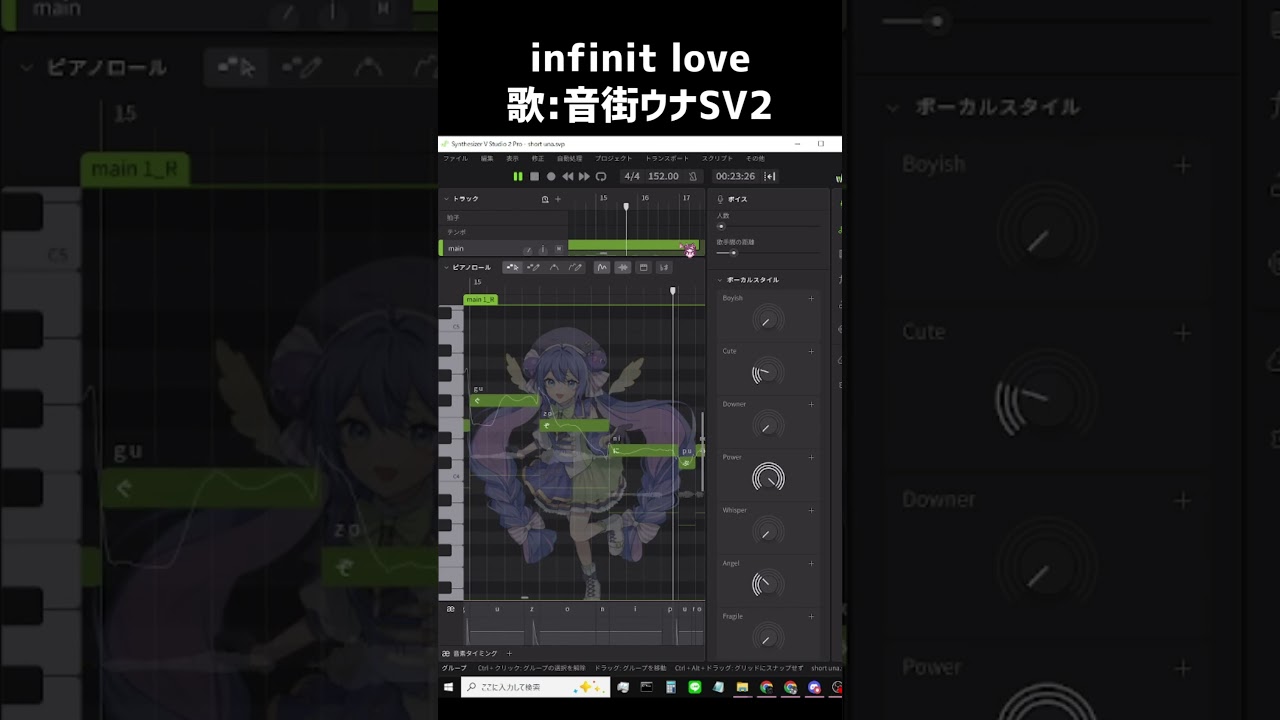This screenshot has width=1280, height=720.
Task: Select the 'ni' note
Action: click(644, 450)
